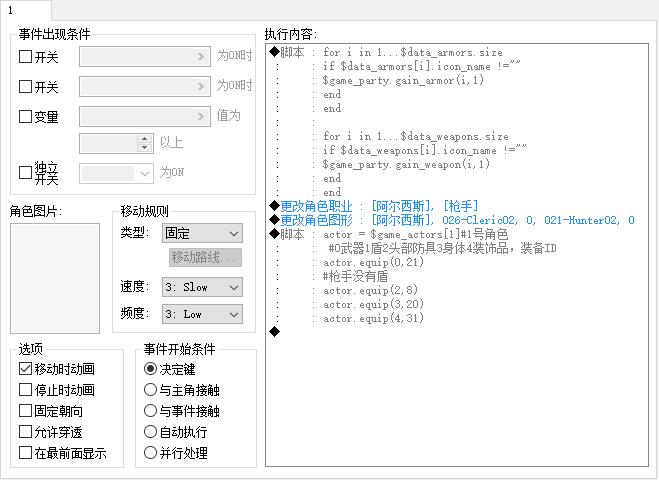659x480 pixels.
Task: Enable the first 开关 condition checkbox
Action: pyautogui.click(x=25, y=56)
